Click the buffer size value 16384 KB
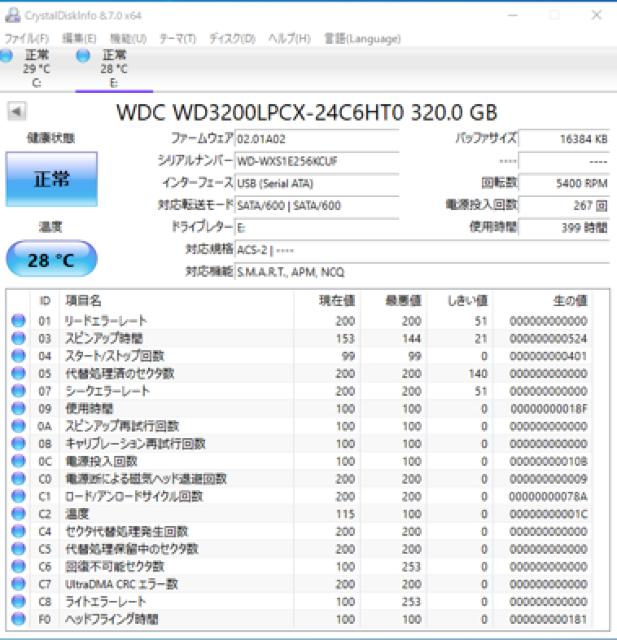Image resolution: width=617 pixels, height=640 pixels. click(x=564, y=139)
